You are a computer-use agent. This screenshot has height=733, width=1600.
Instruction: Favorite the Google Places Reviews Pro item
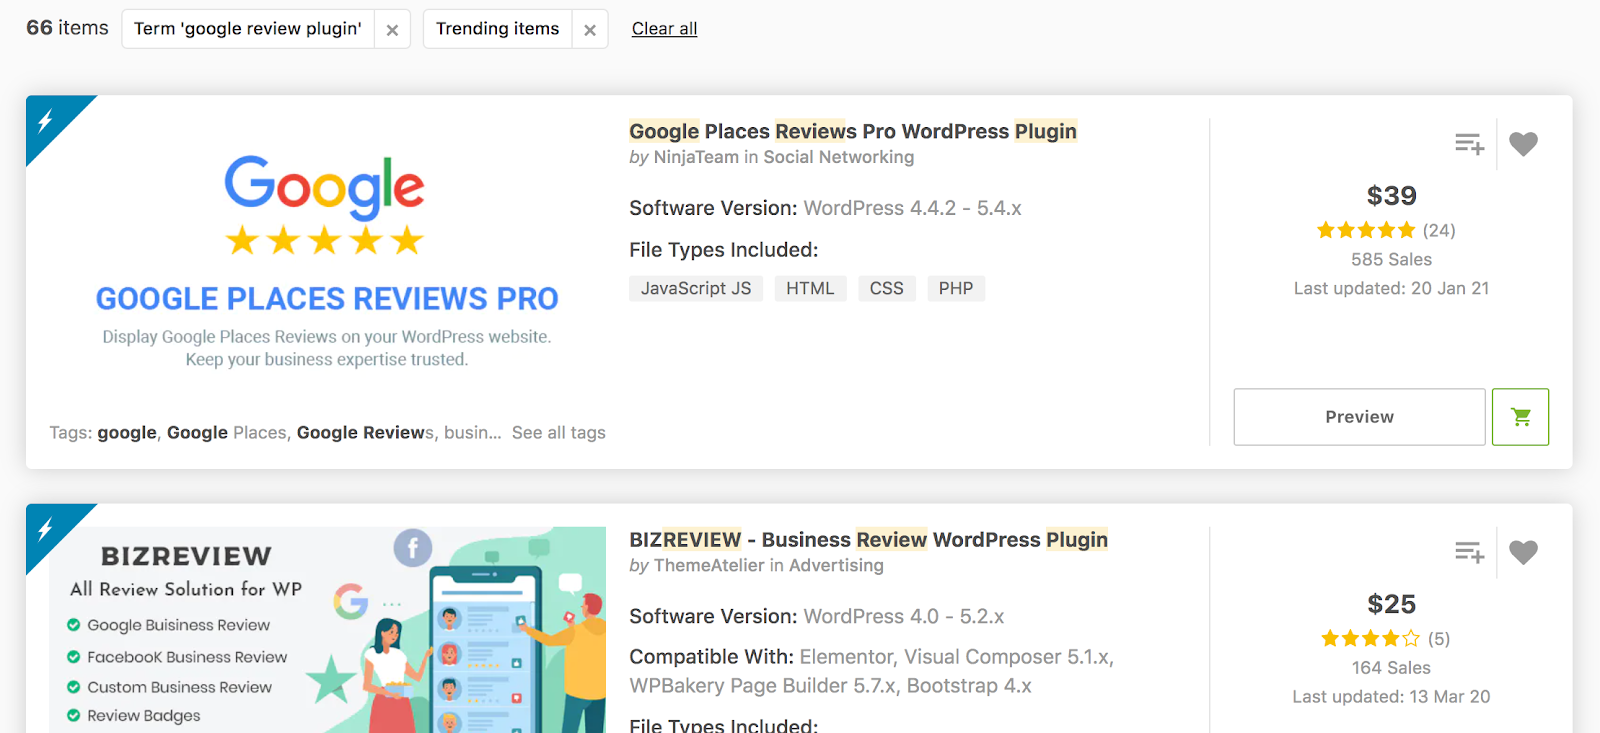[x=1523, y=144]
